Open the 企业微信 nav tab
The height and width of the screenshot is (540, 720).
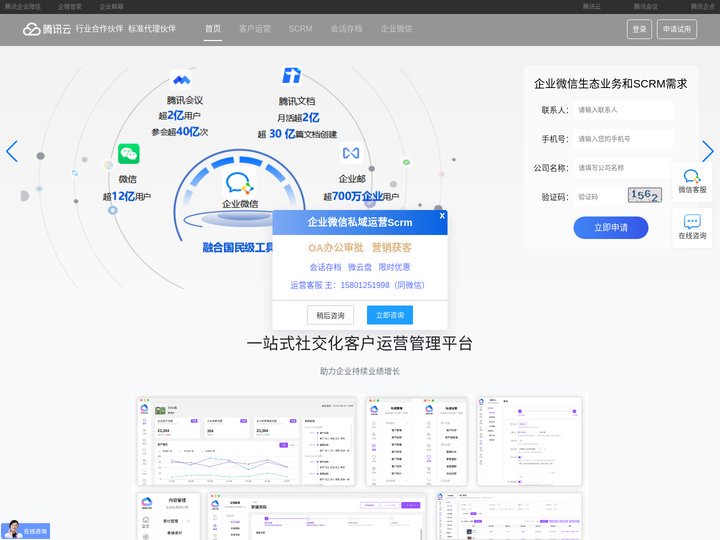click(396, 29)
